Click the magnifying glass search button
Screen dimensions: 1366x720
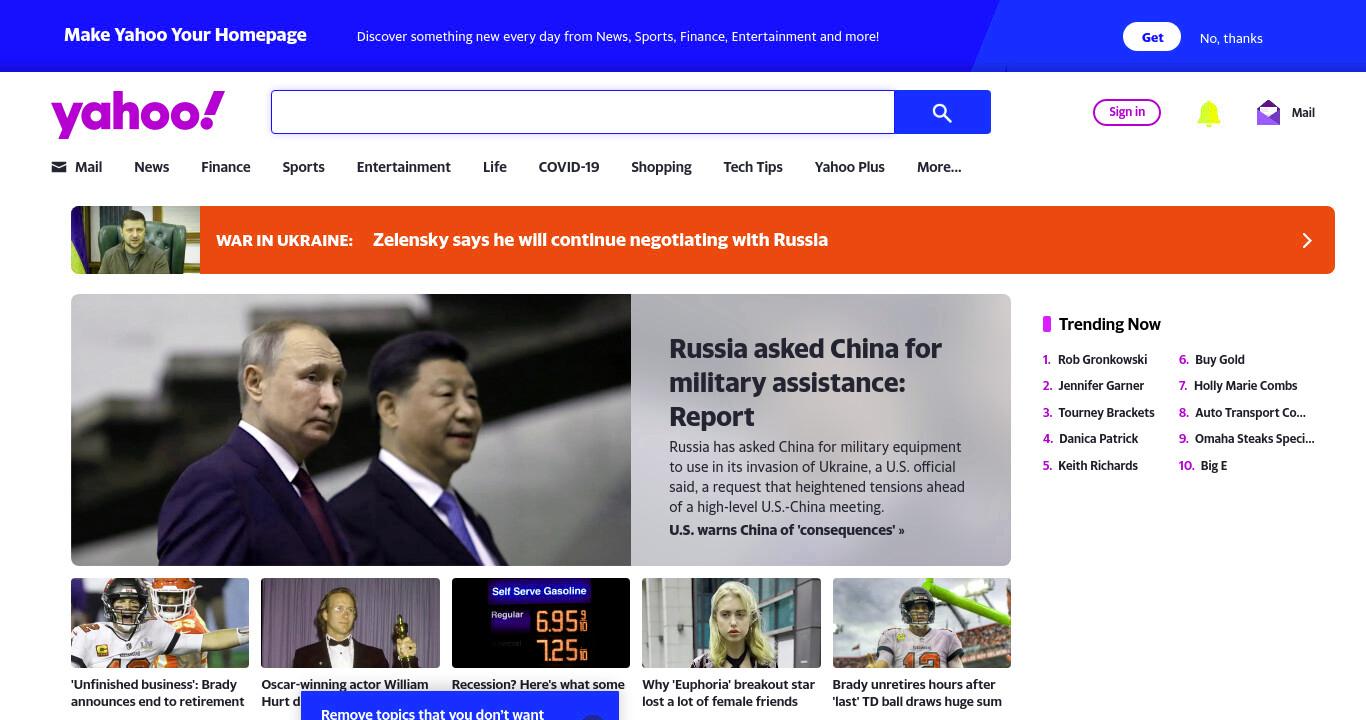(942, 112)
